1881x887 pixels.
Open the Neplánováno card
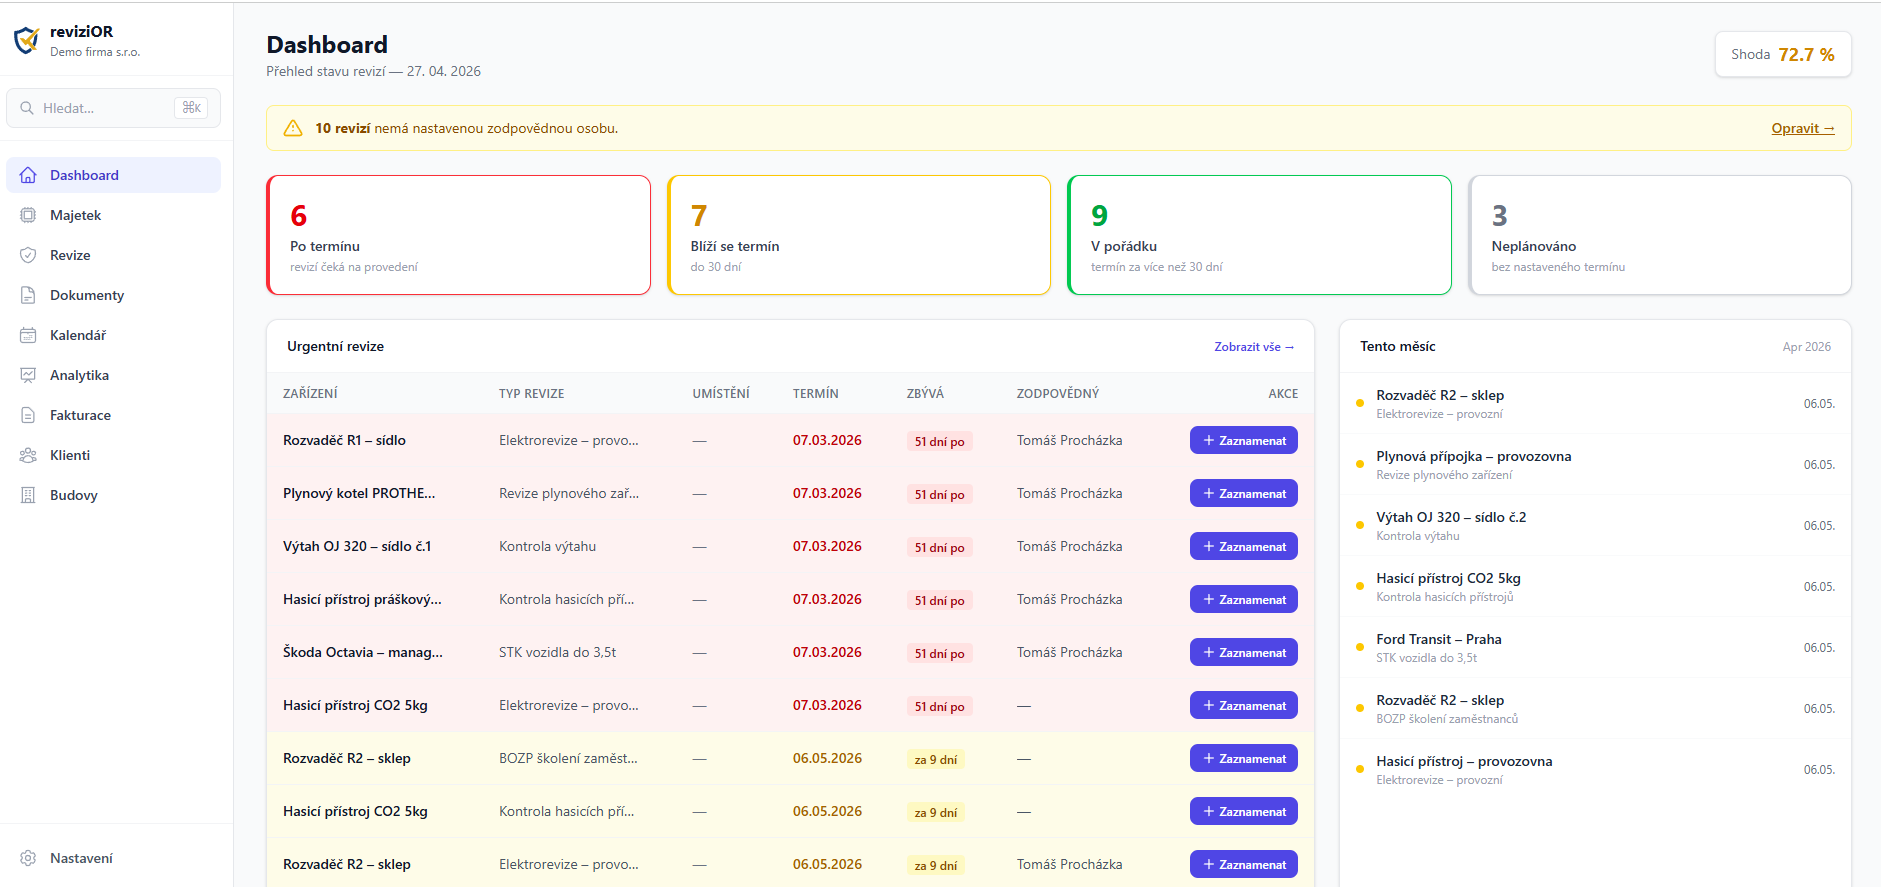click(x=1660, y=235)
